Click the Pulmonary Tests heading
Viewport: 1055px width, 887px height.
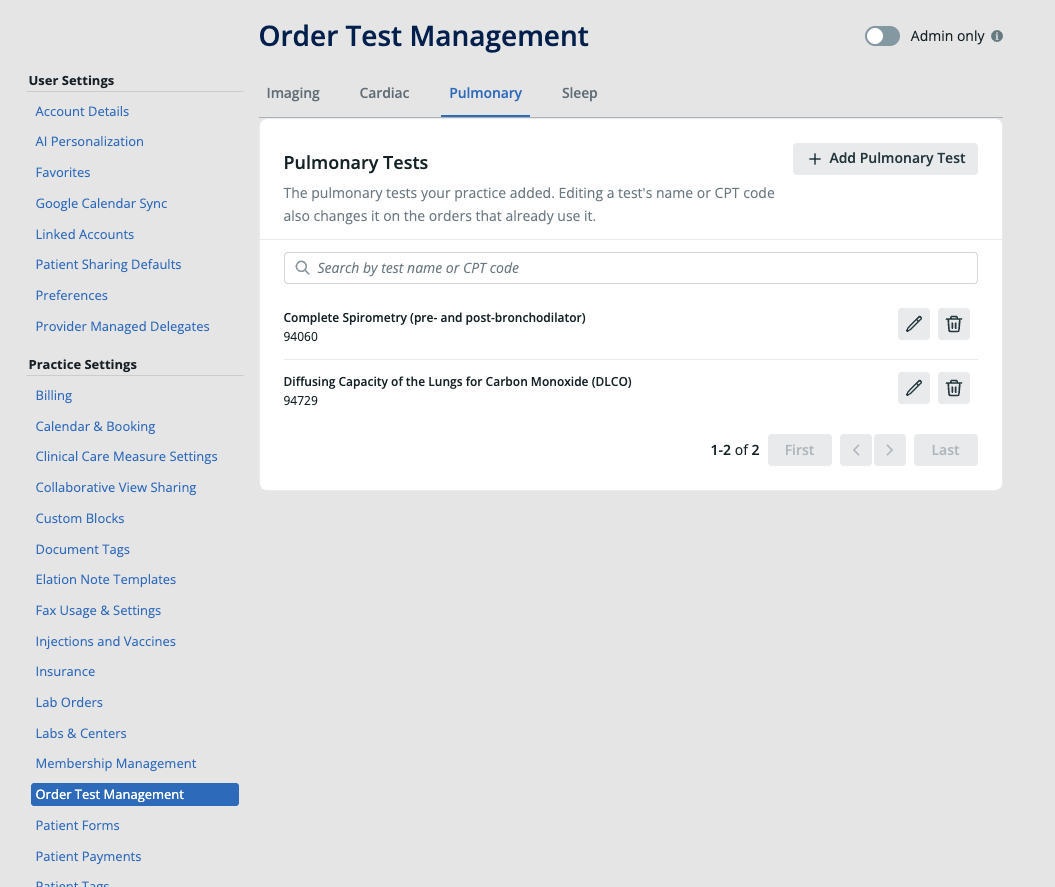click(355, 163)
